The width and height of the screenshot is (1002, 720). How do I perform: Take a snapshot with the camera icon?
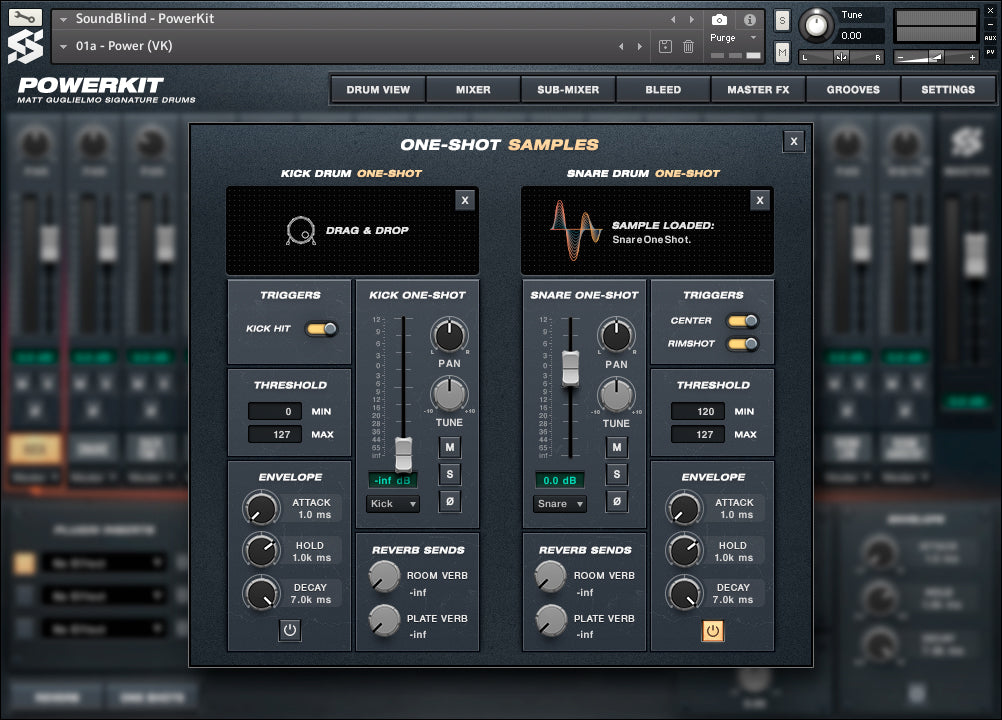[x=719, y=20]
